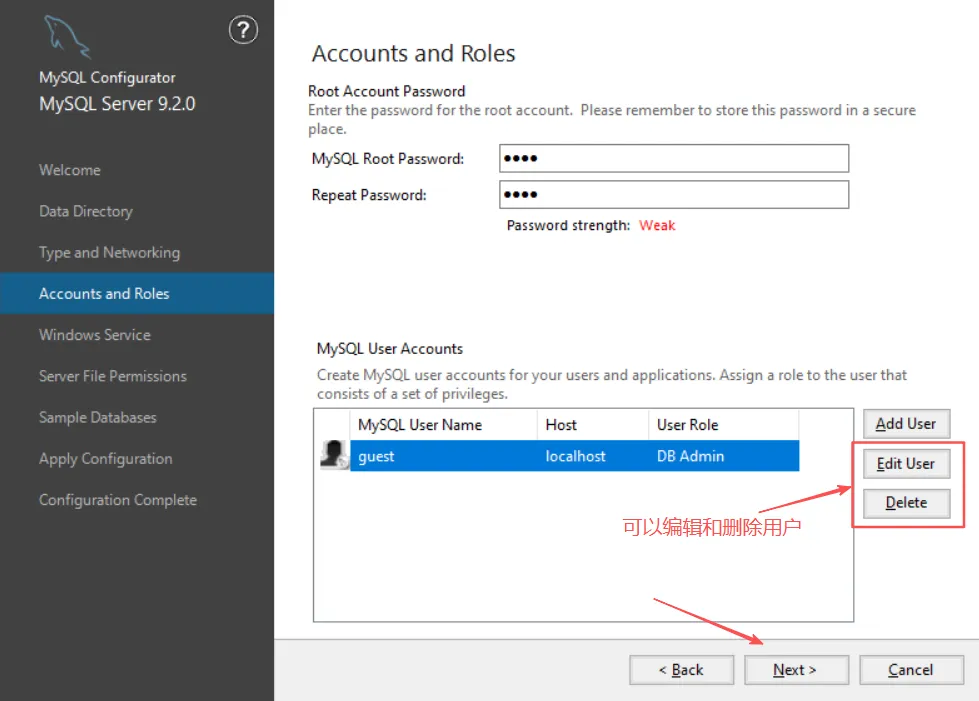Cancel the MySQL configuration
Image resolution: width=979 pixels, height=701 pixels.
(911, 670)
